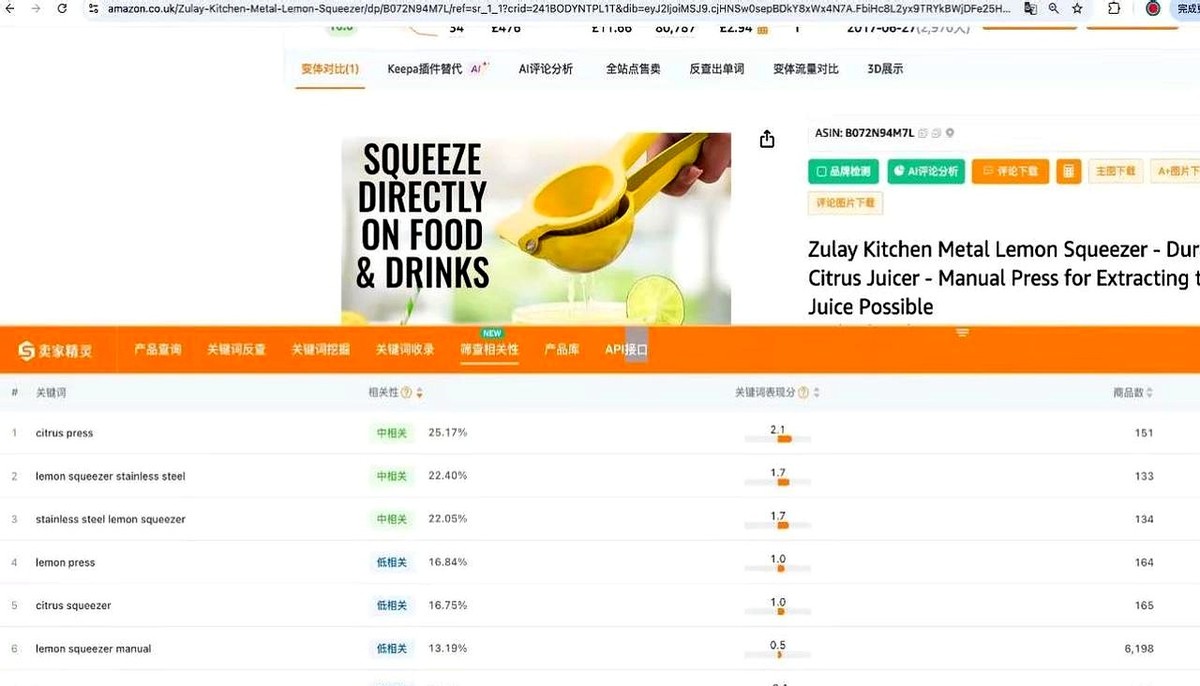The height and width of the screenshot is (686, 1200).
Task: Click the help icon beside 相关性 header
Action: click(x=406, y=393)
